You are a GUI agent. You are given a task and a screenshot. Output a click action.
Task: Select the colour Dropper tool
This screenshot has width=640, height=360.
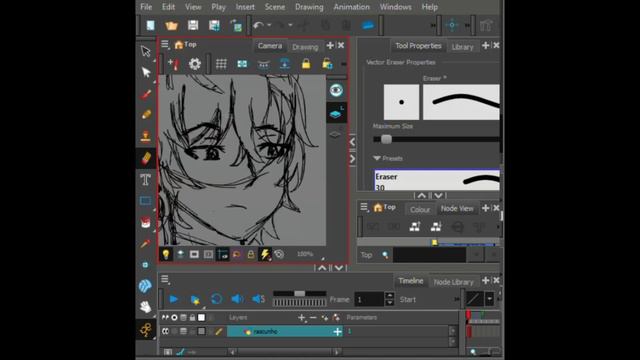click(146, 244)
